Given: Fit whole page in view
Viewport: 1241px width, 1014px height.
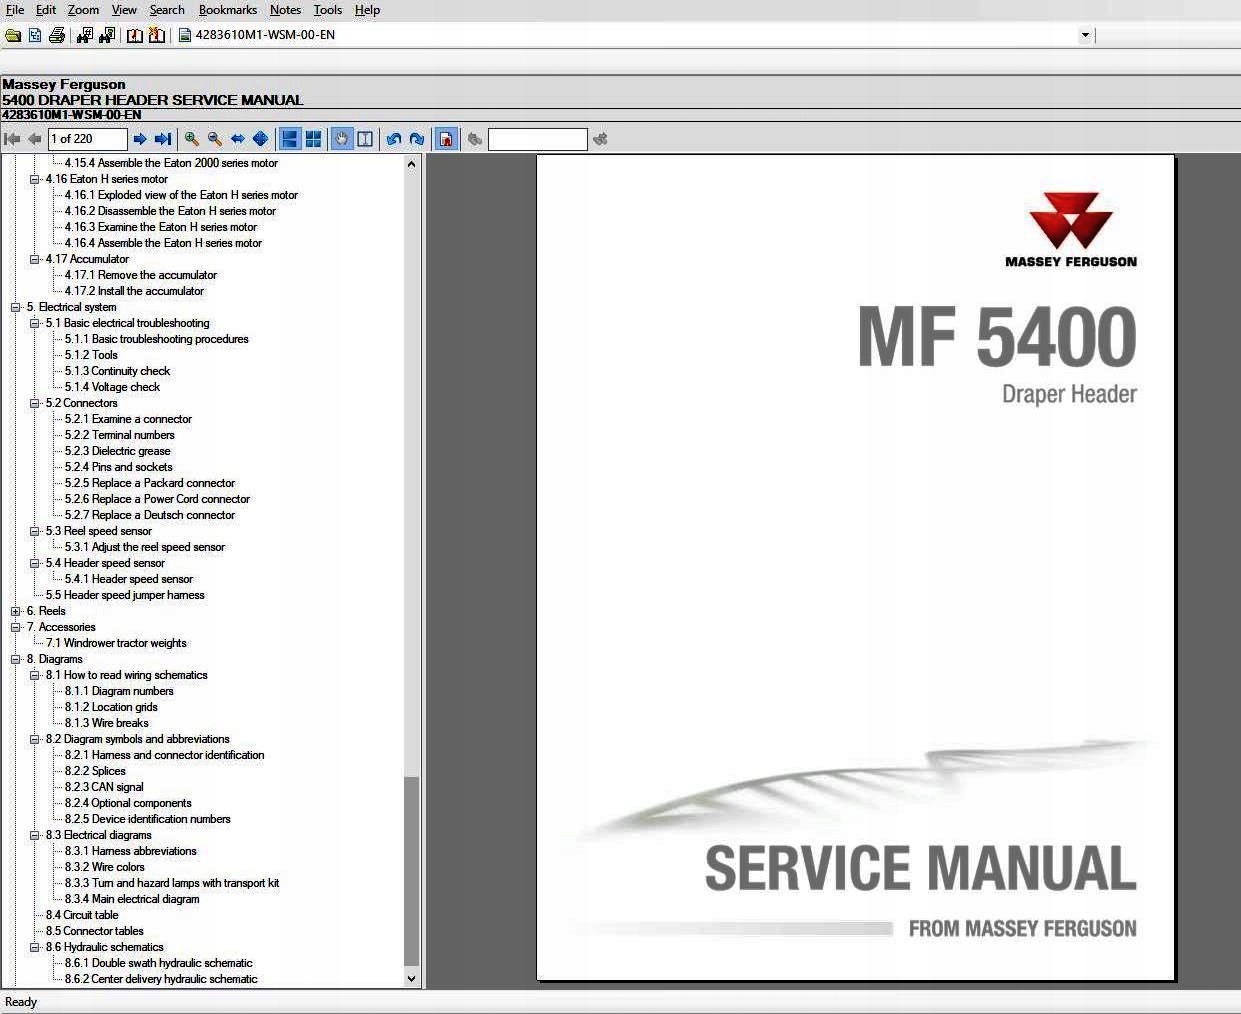Looking at the screenshot, I should (260, 139).
